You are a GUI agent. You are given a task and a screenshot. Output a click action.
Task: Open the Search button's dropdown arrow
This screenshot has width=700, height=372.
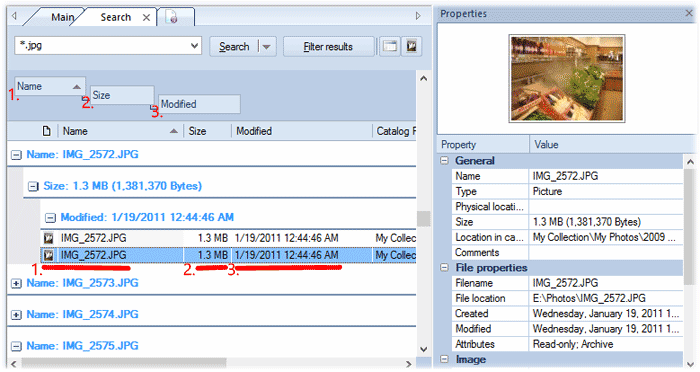pos(267,46)
